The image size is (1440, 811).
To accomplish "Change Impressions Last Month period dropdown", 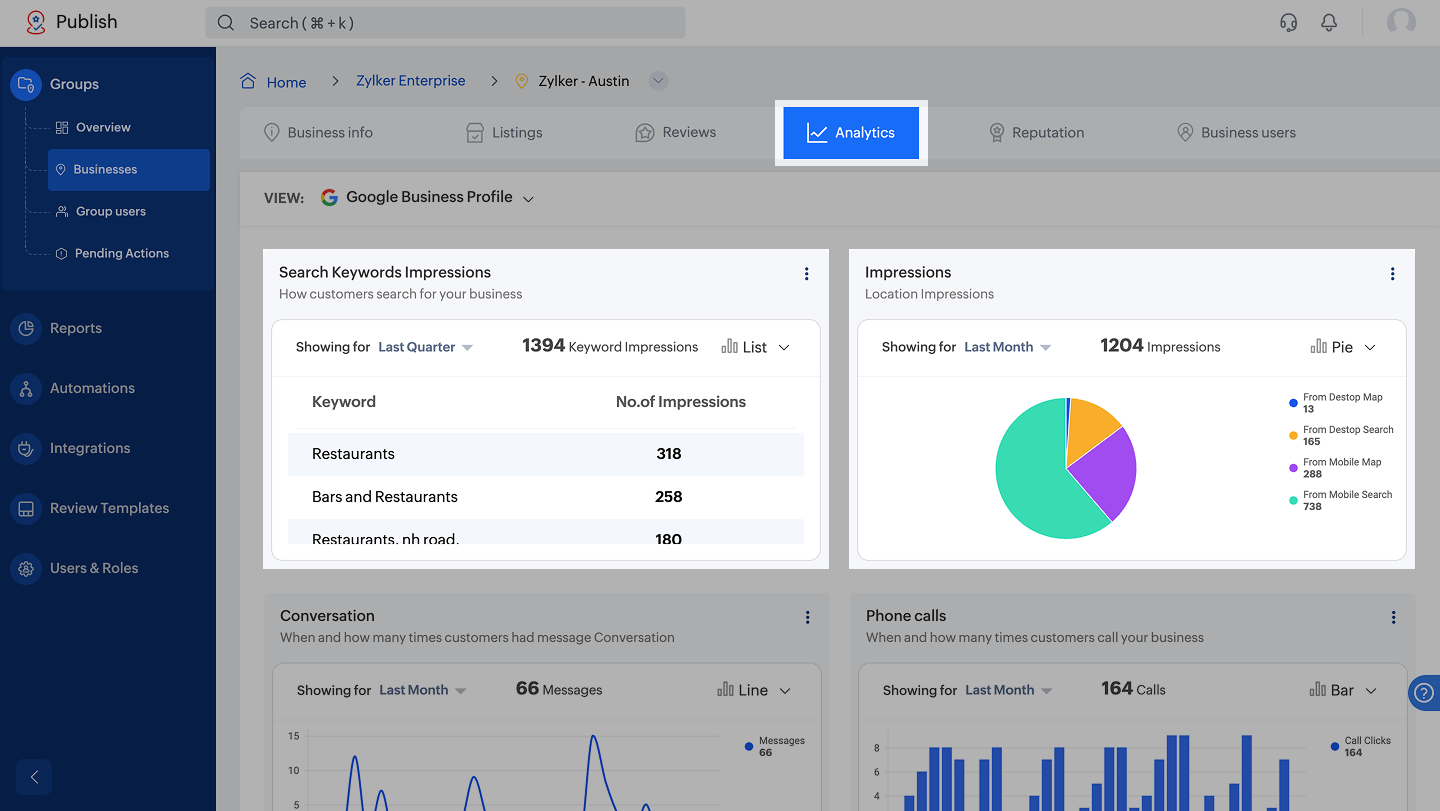I will [x=1007, y=347].
